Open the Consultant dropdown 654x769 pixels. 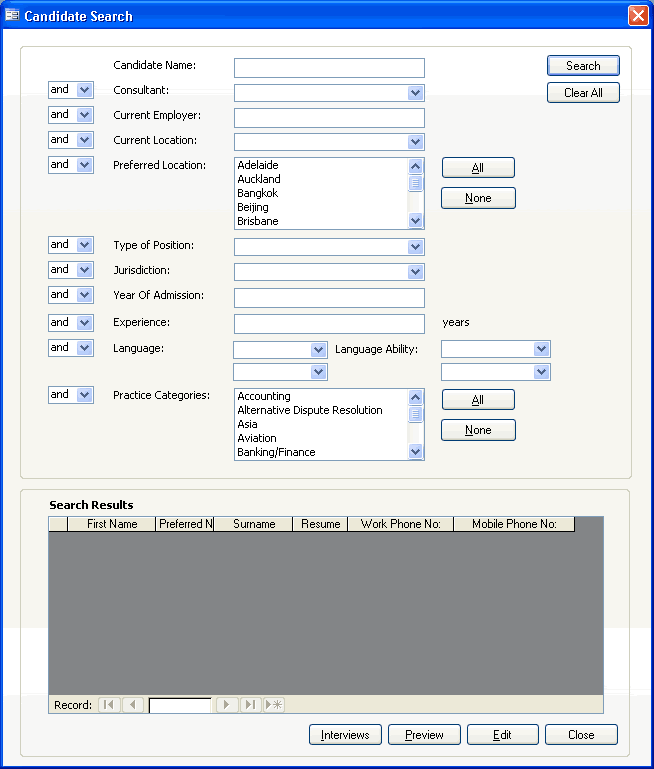(416, 93)
